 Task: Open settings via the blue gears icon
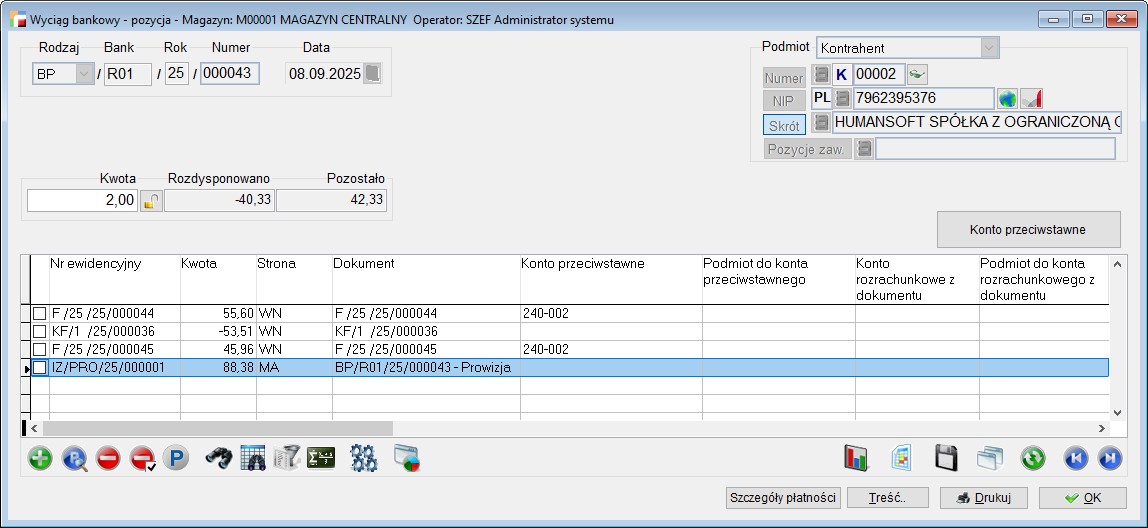363,459
